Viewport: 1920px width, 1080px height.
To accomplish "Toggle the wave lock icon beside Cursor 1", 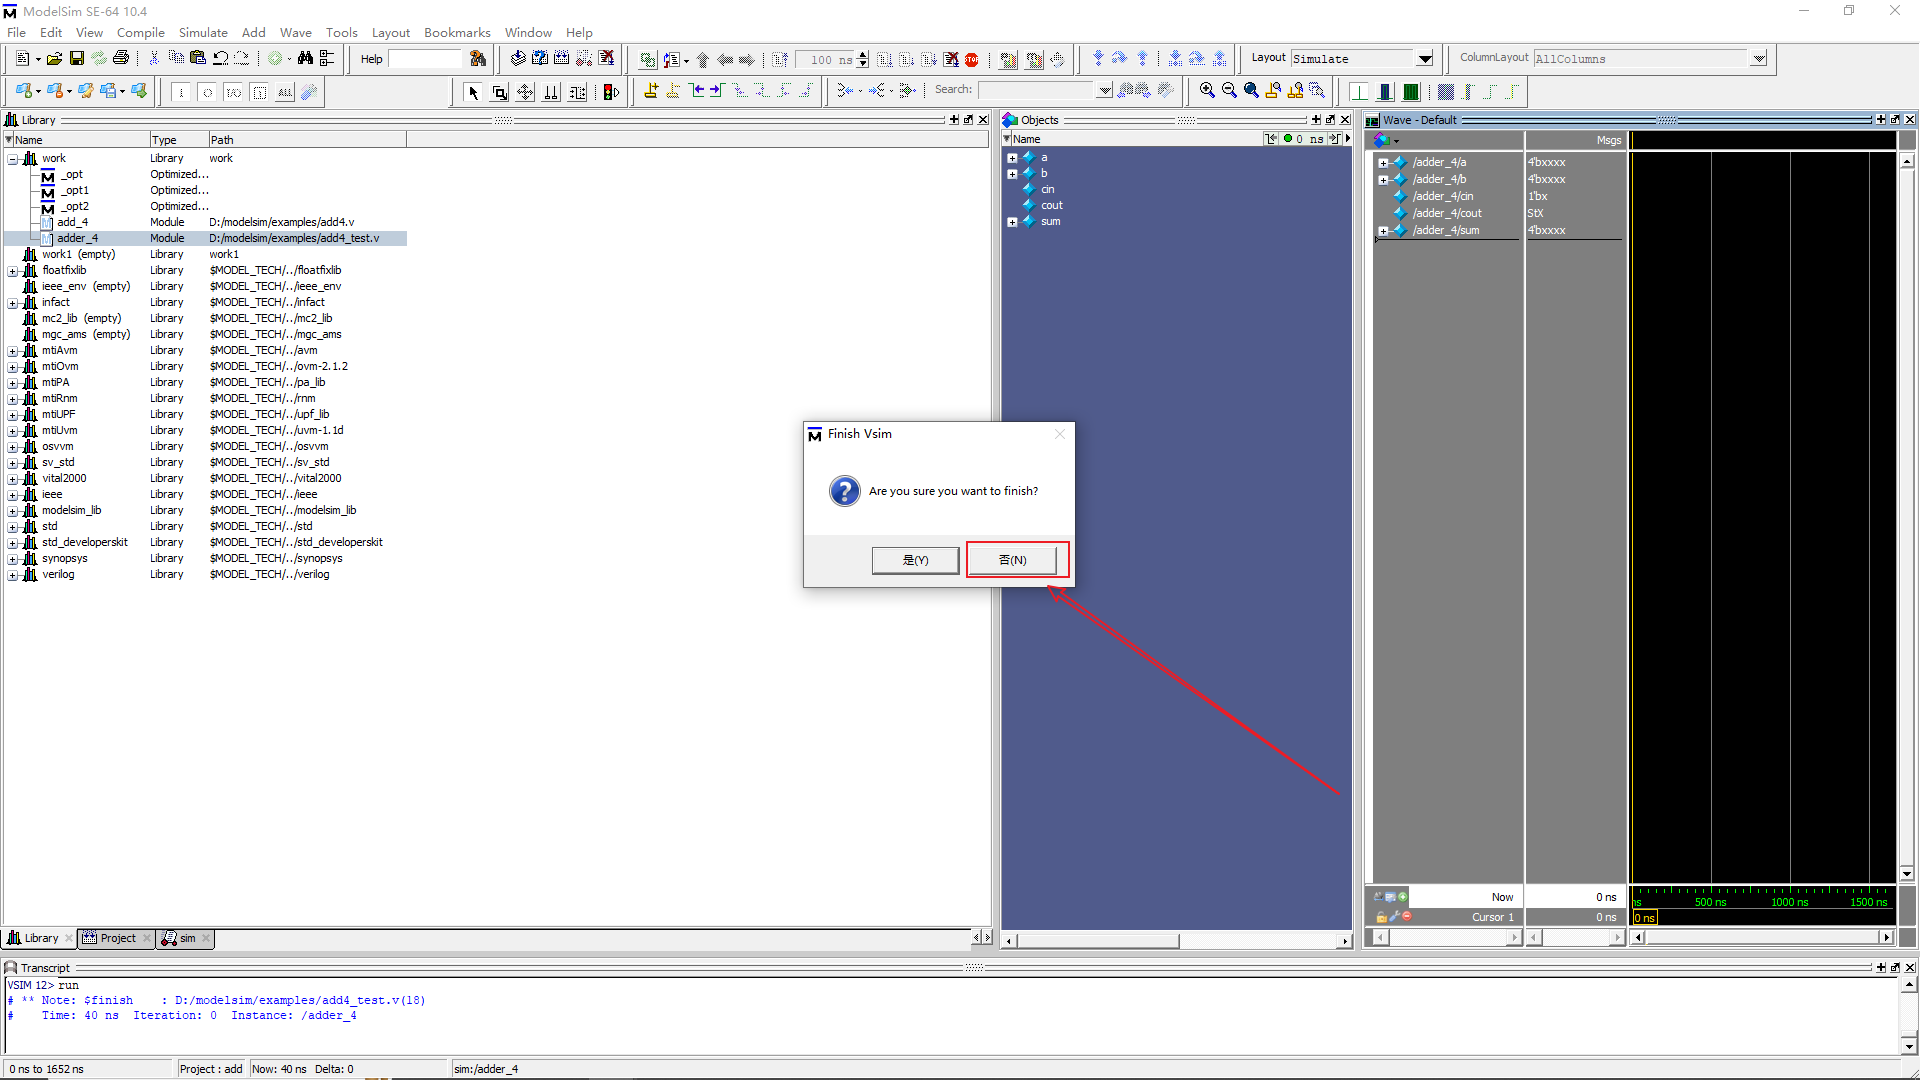I will [x=1382, y=917].
